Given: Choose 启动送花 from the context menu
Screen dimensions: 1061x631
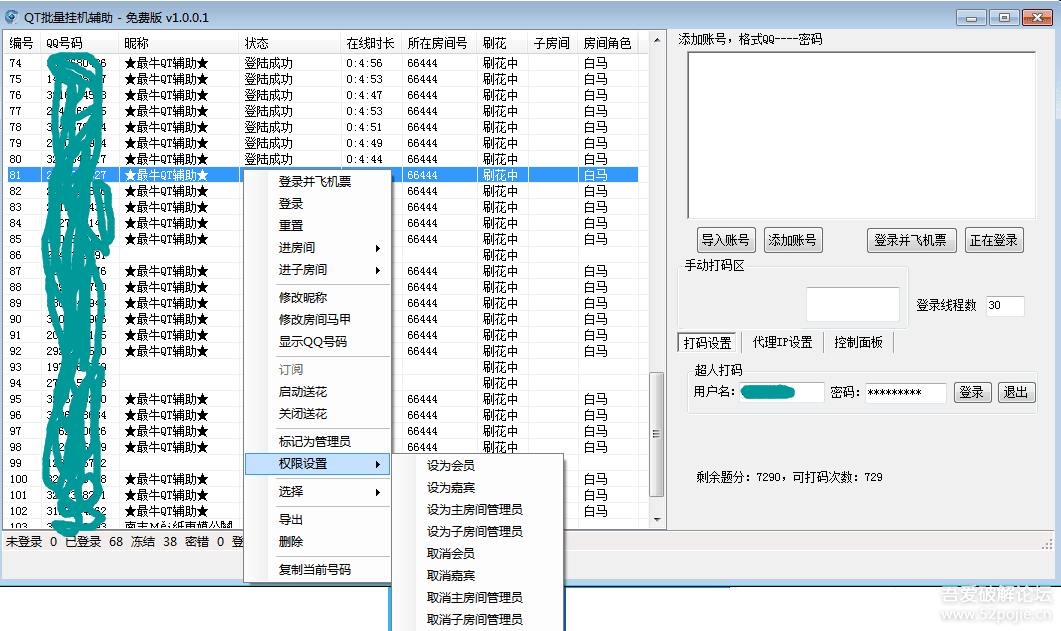Looking at the screenshot, I should pos(303,392).
